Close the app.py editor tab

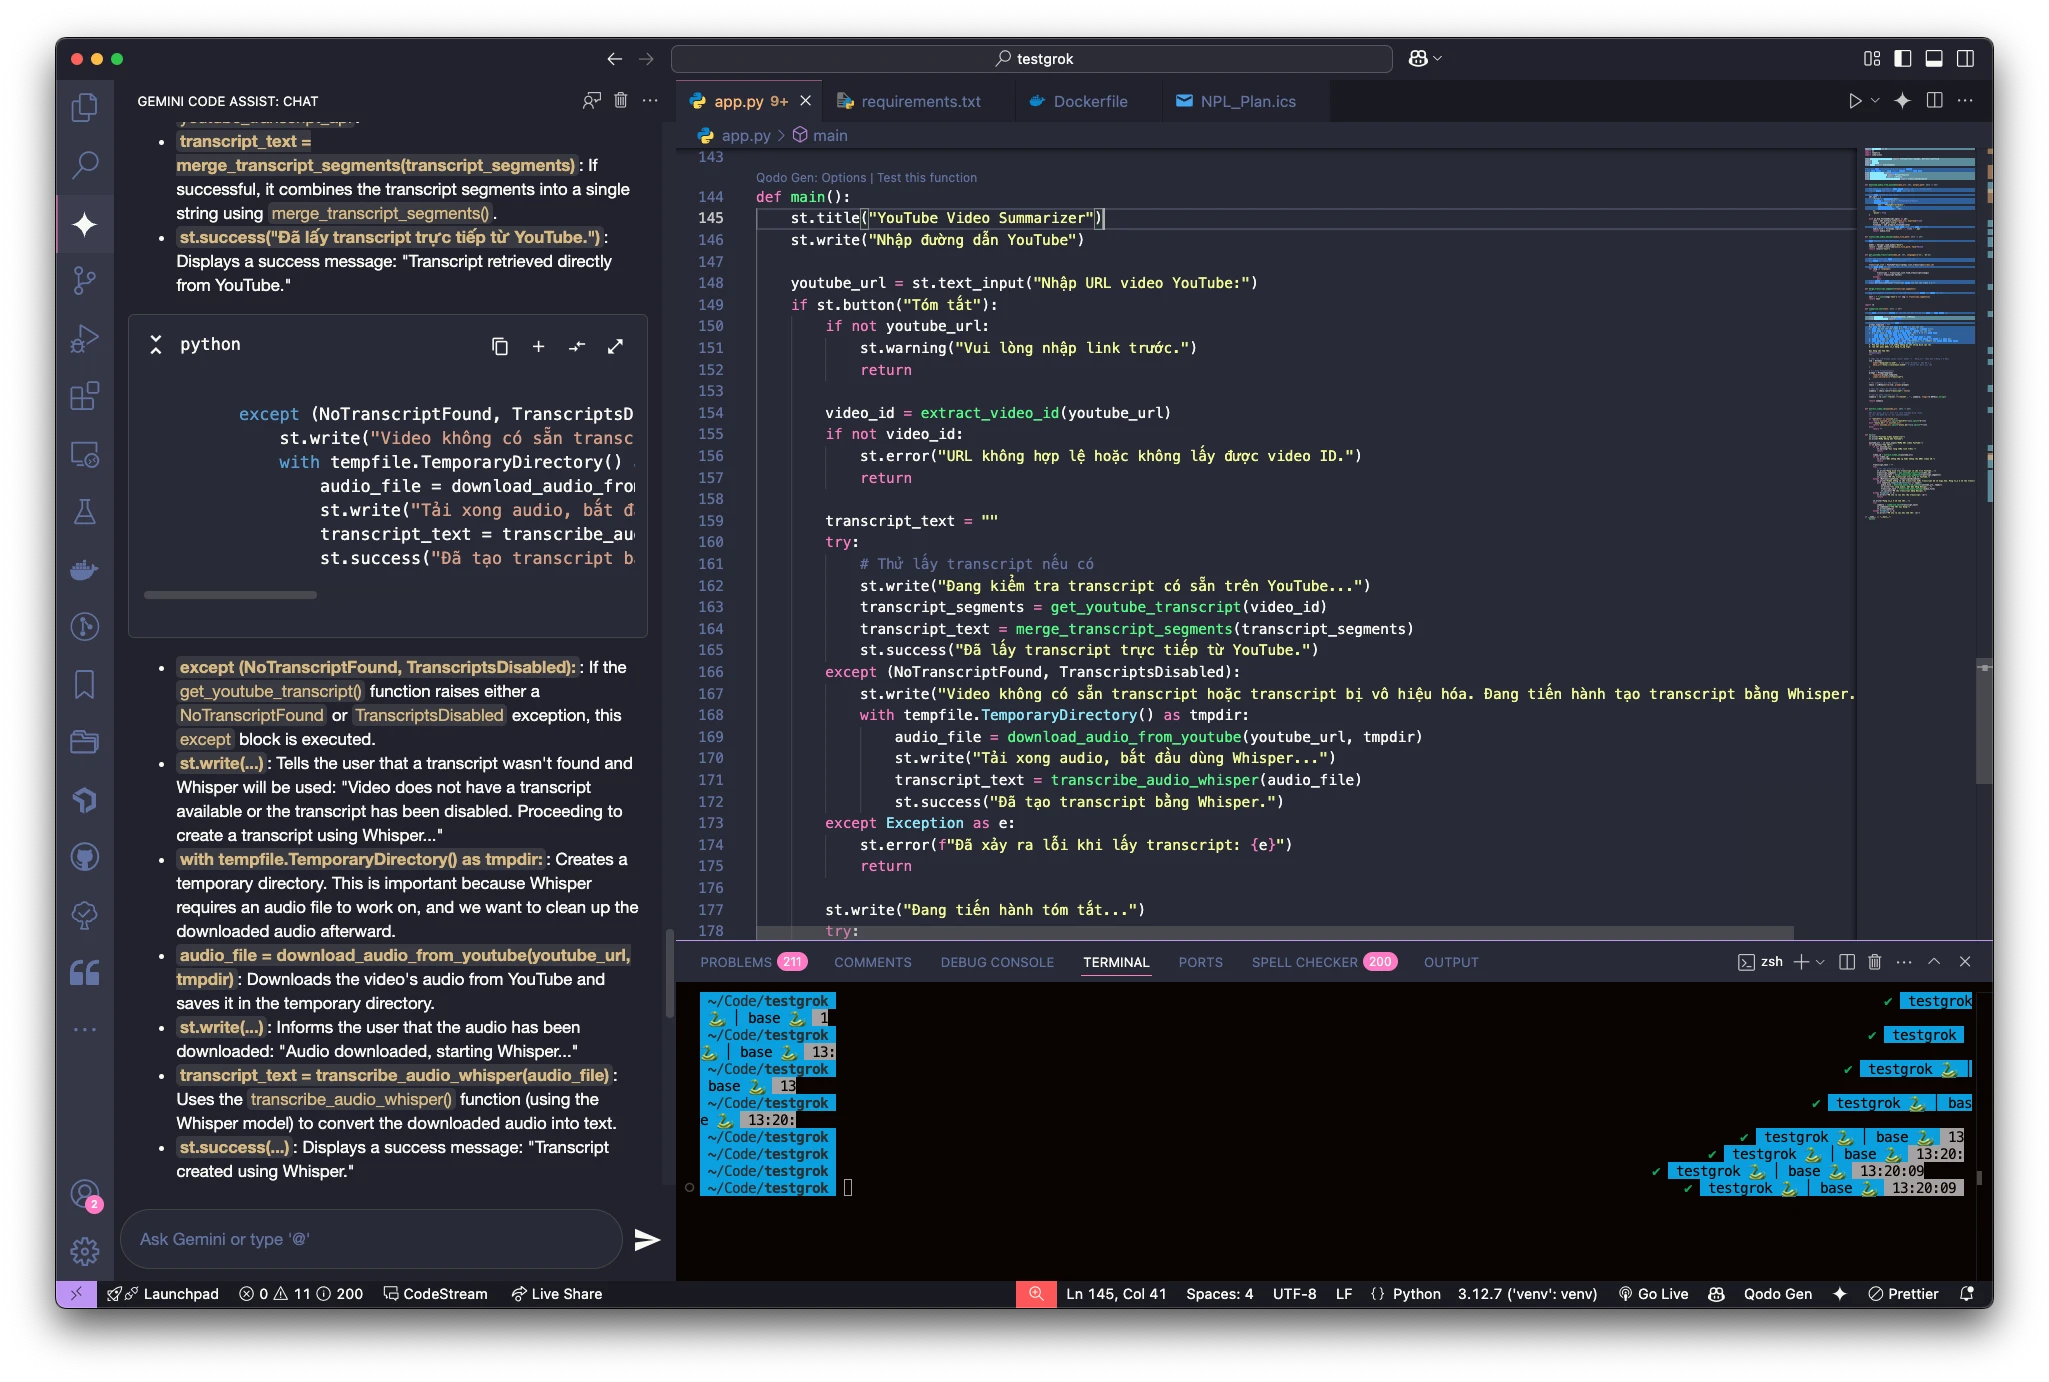pos(805,101)
